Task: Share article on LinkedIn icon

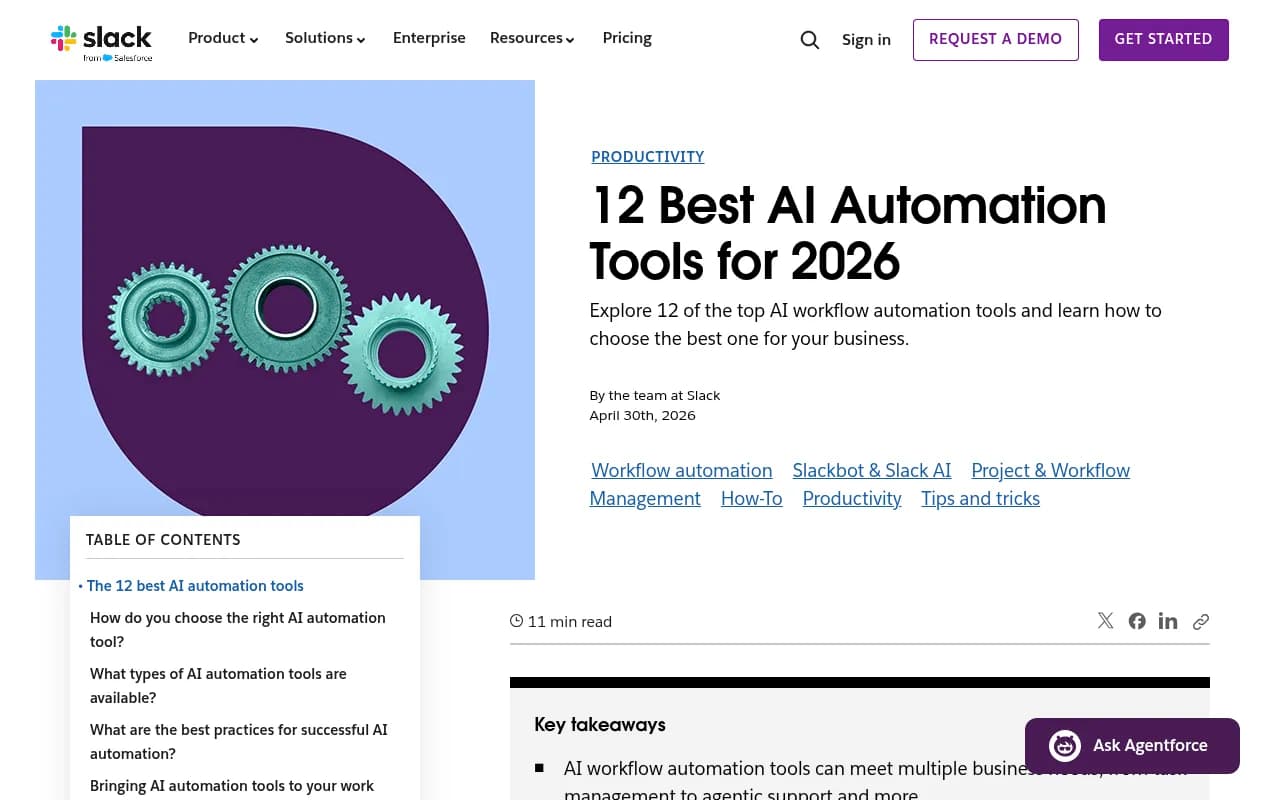Action: (1168, 621)
